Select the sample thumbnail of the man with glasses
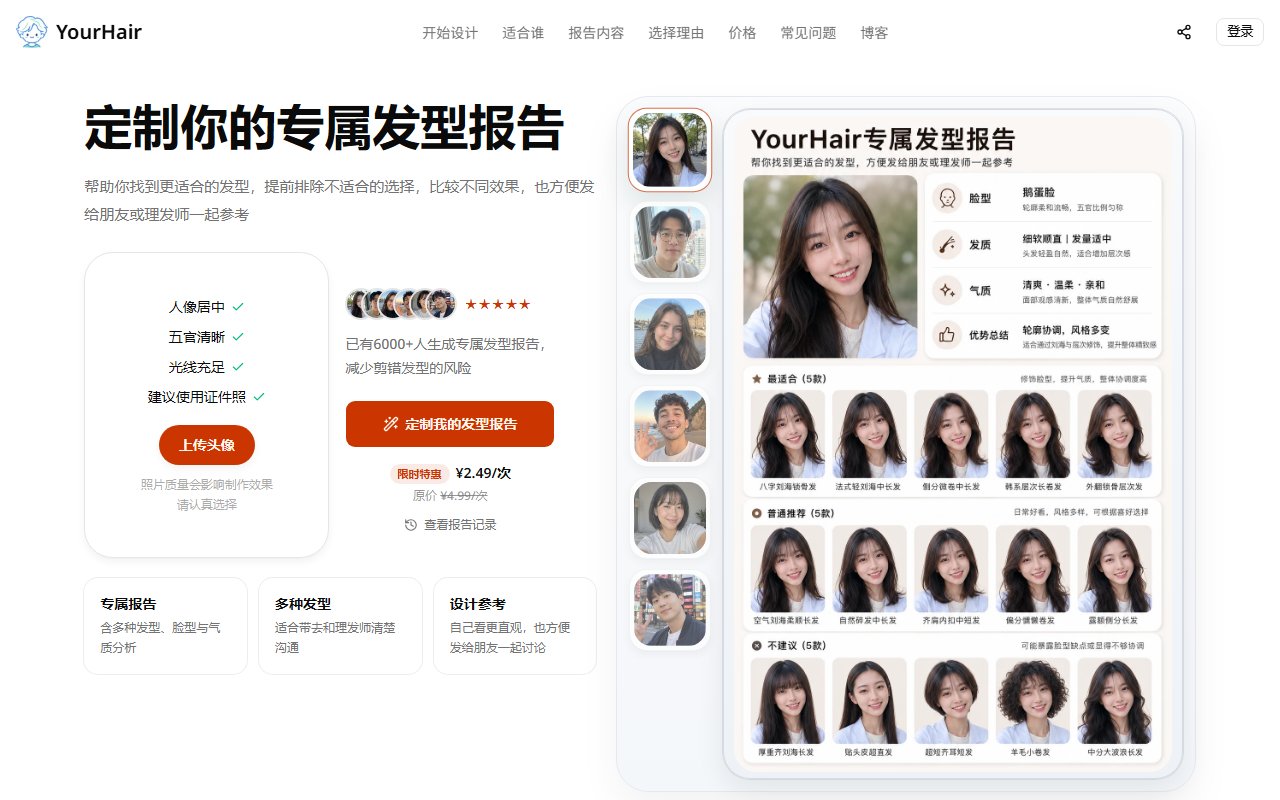The image size is (1280, 800). 670,242
